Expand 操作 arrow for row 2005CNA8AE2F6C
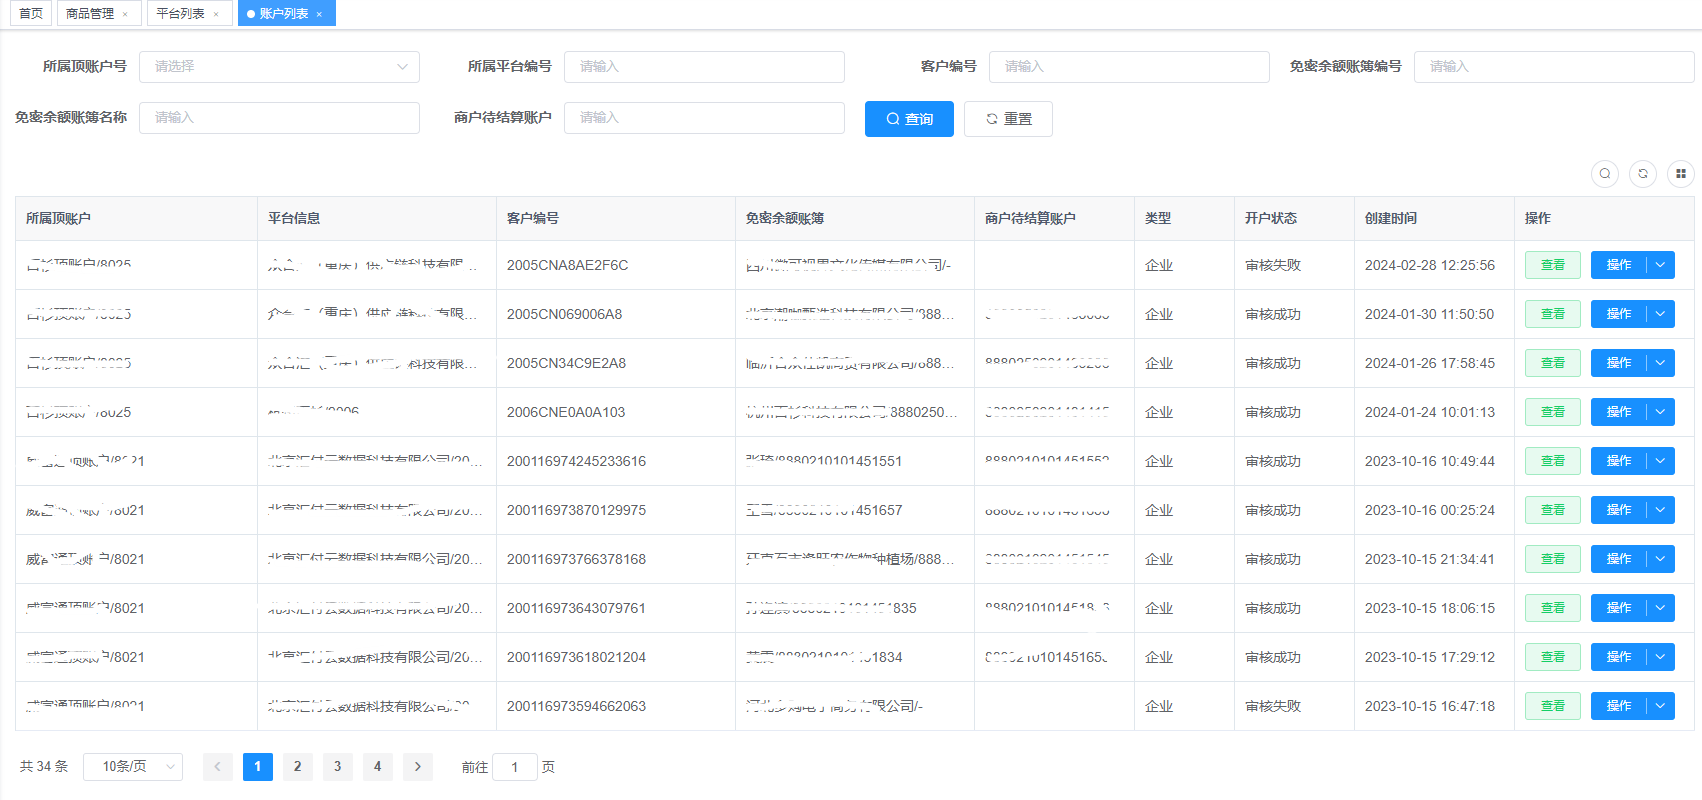 tap(1660, 265)
